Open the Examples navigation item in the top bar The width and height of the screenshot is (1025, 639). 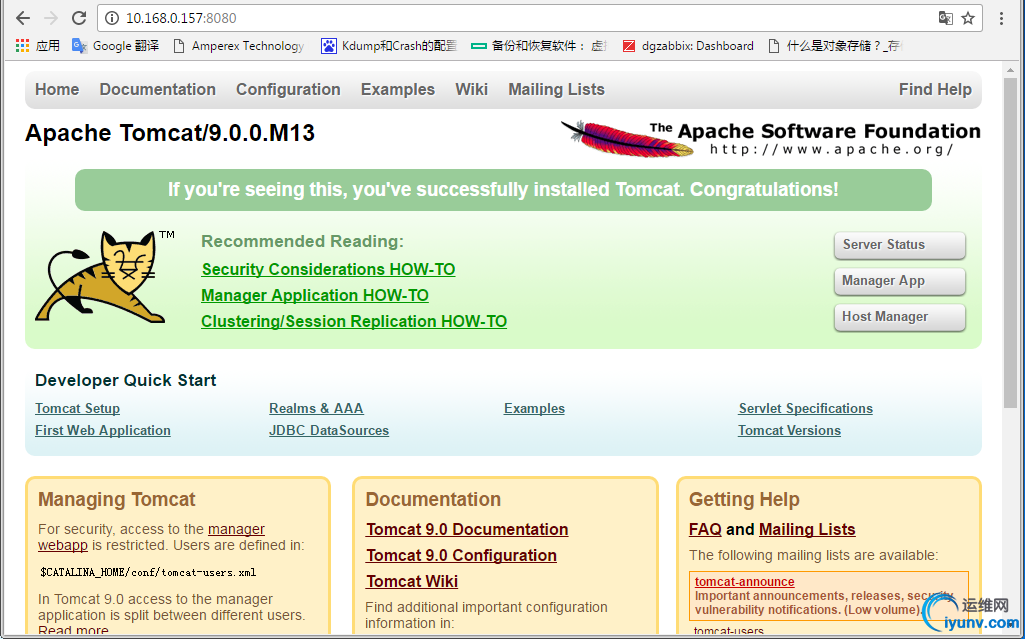point(397,90)
